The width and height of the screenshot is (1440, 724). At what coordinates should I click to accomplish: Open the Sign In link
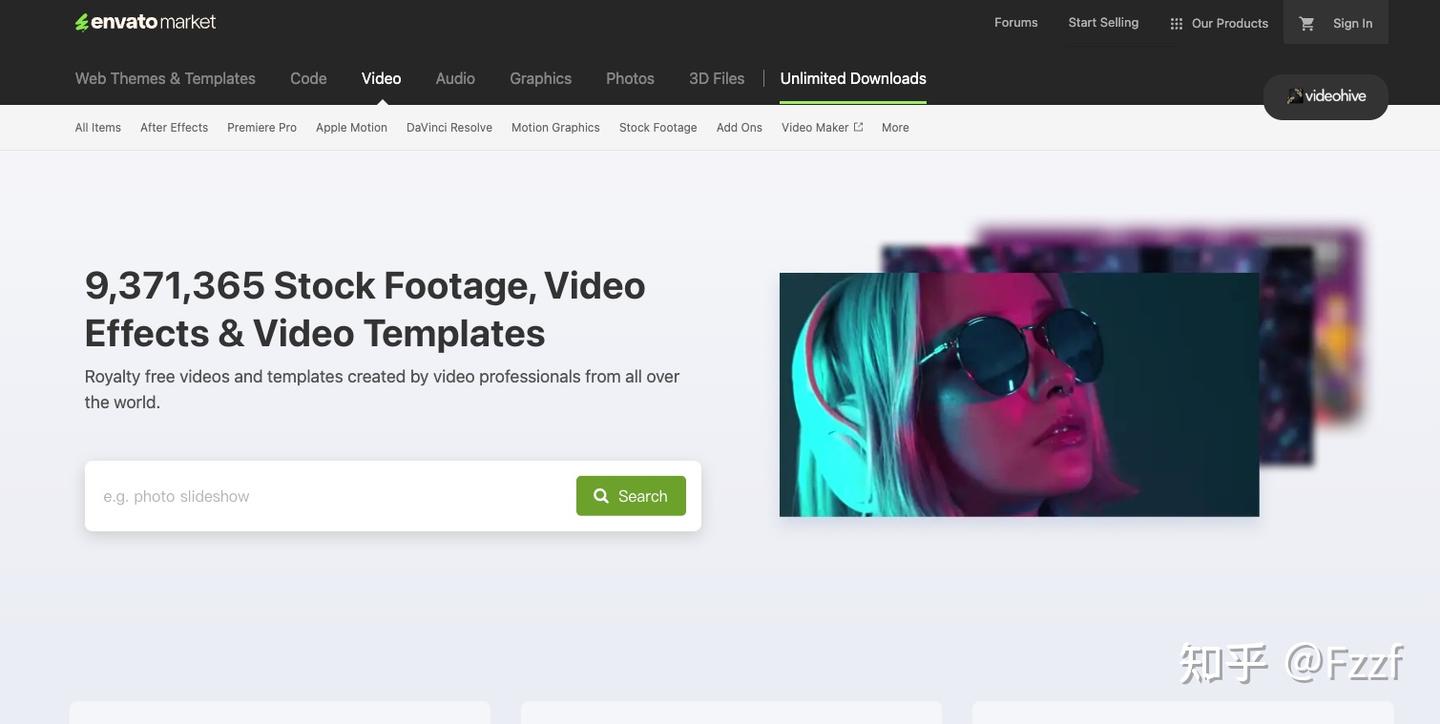[x=1352, y=23]
